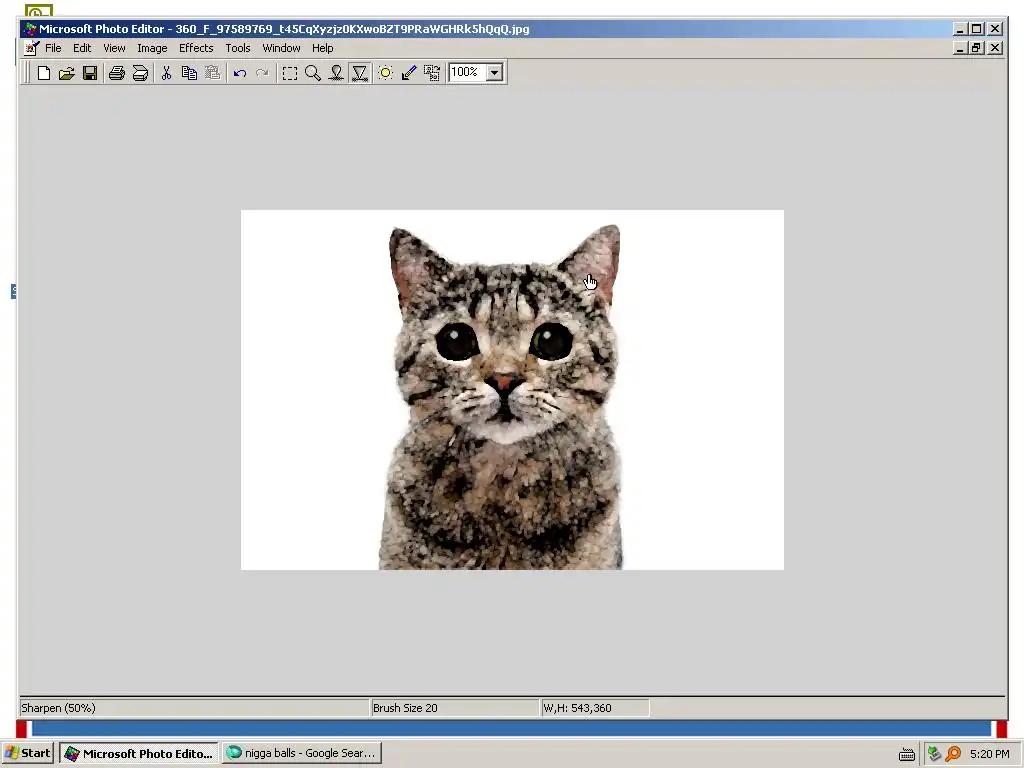The width and height of the screenshot is (1024, 768).
Task: Click the 5:20 PM system clock
Action: pyautogui.click(x=989, y=754)
